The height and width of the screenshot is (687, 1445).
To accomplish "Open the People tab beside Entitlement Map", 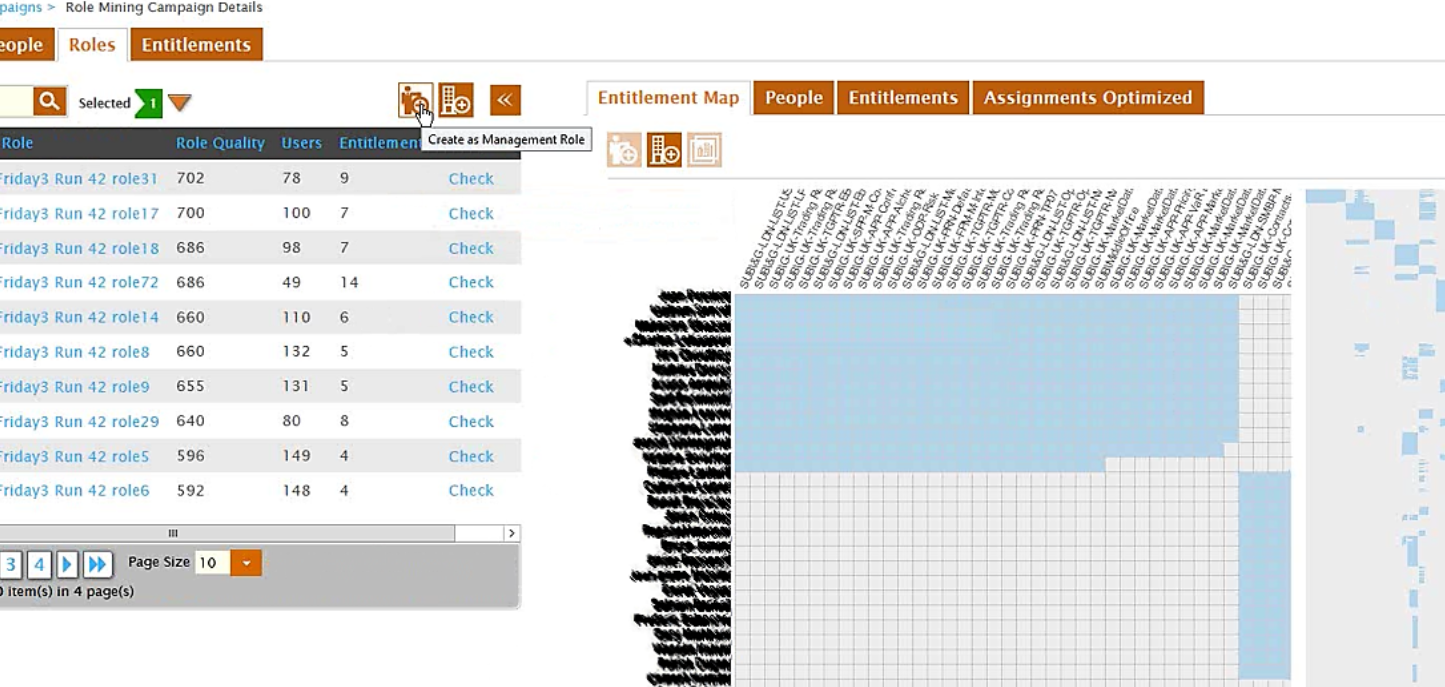I will (x=794, y=98).
